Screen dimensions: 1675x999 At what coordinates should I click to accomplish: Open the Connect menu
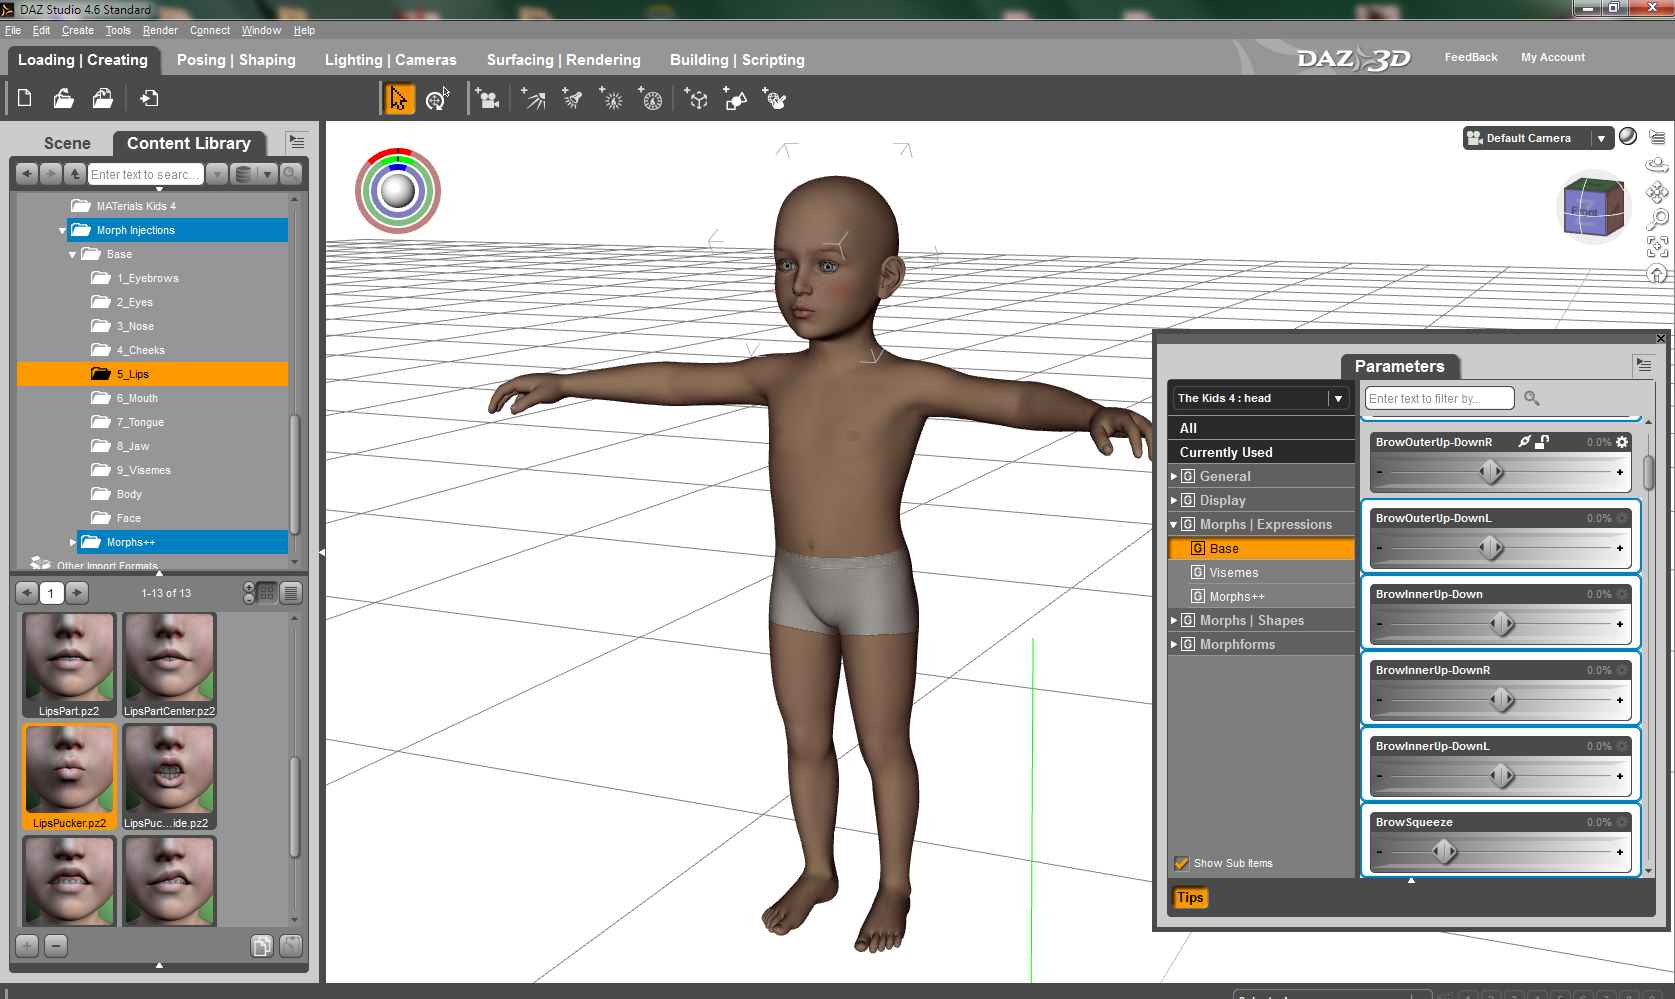(x=210, y=30)
